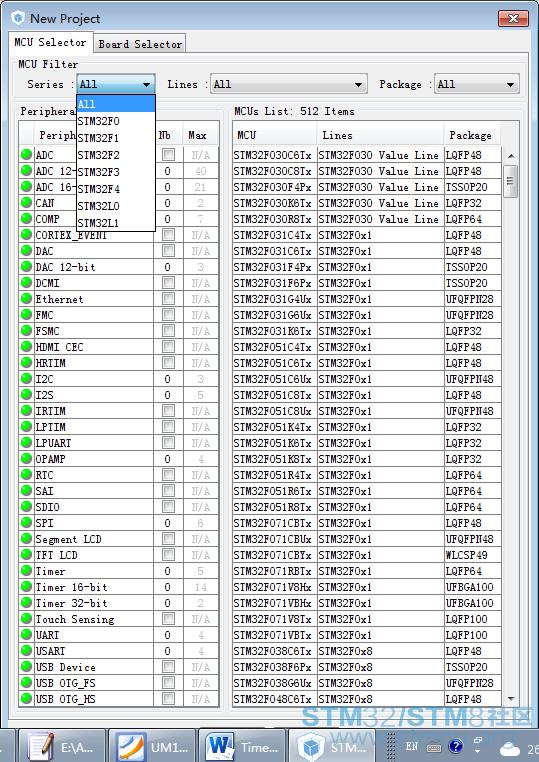Collapse the Series dropdown
This screenshot has height=762, width=539.
[146, 85]
